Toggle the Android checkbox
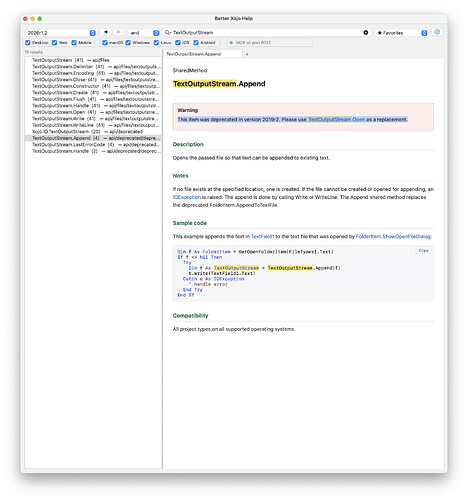The height and width of the screenshot is (500, 468). tap(196, 43)
